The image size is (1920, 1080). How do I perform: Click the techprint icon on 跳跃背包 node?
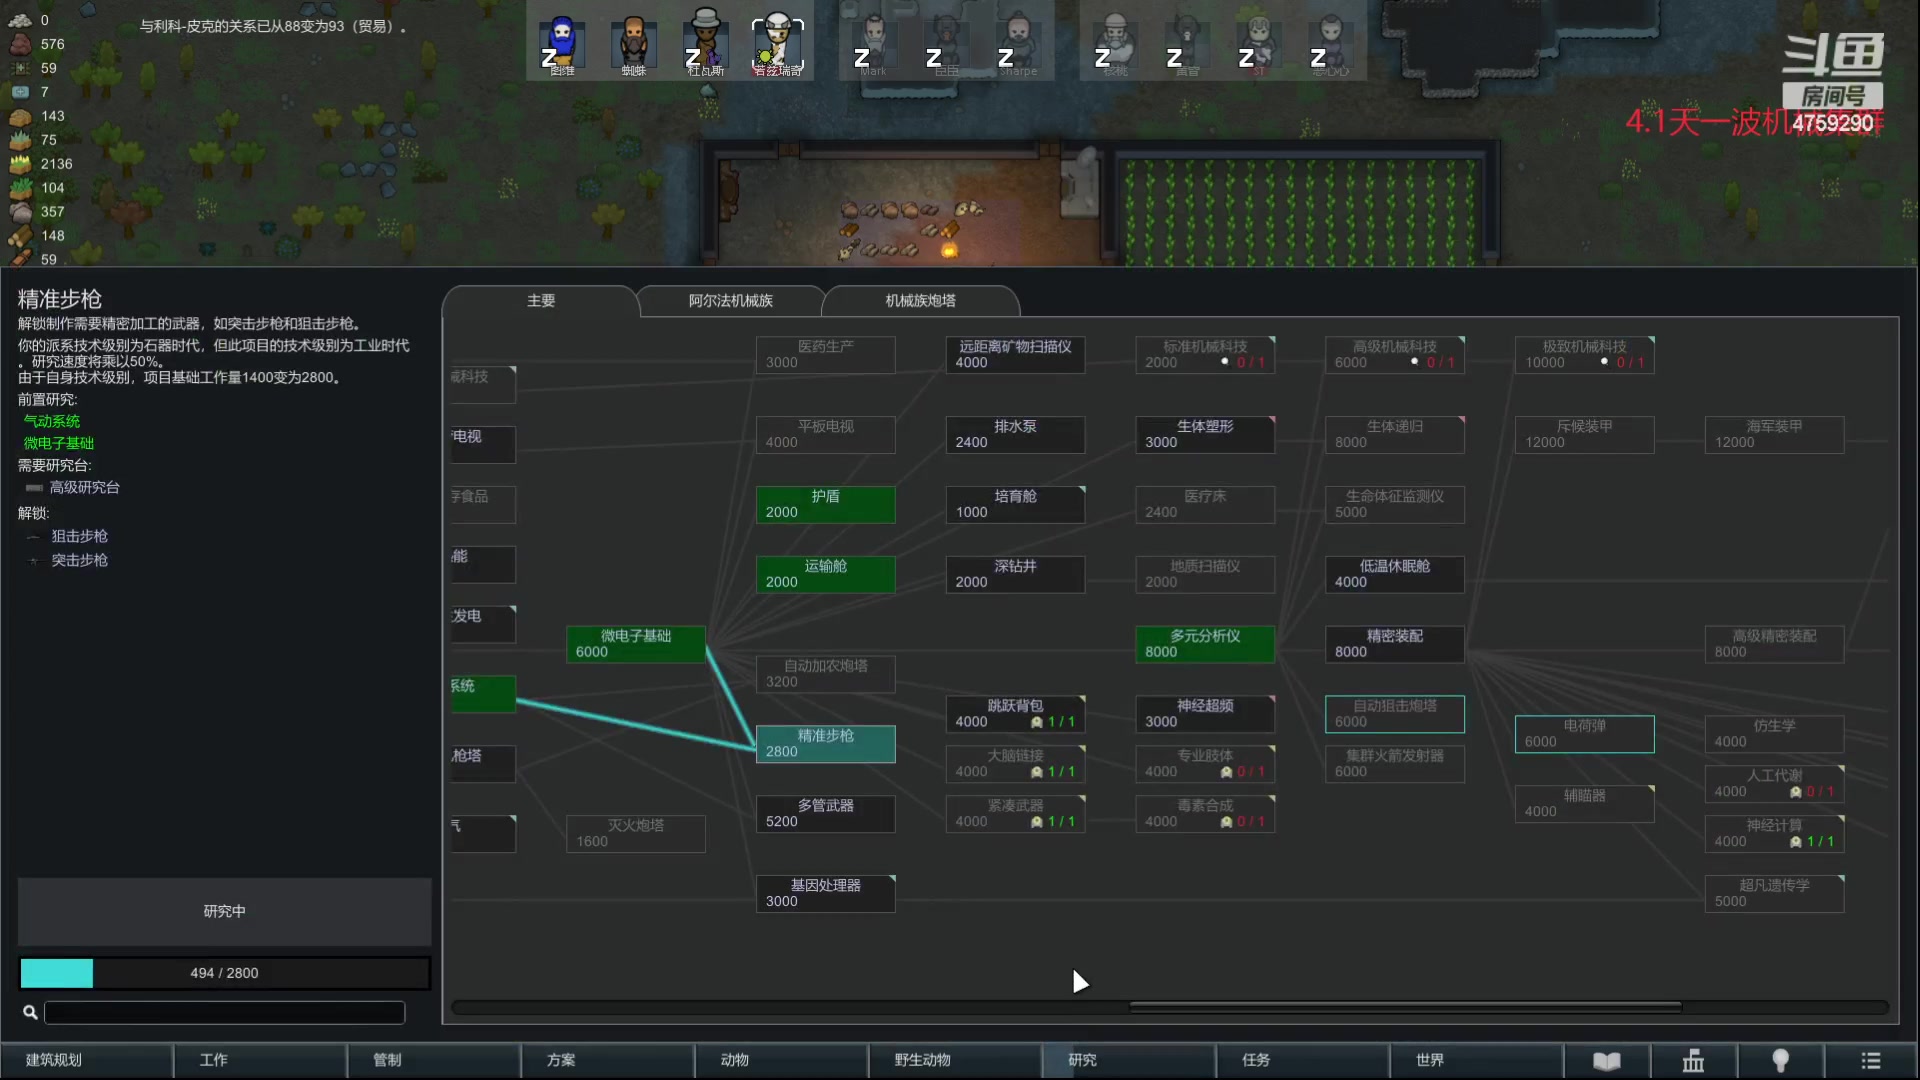(x=1037, y=722)
